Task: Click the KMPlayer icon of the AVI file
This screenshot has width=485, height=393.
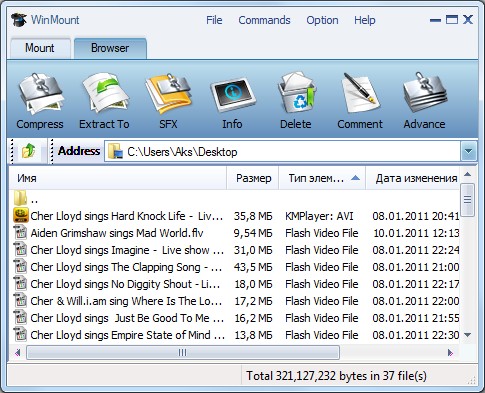Action: point(21,215)
